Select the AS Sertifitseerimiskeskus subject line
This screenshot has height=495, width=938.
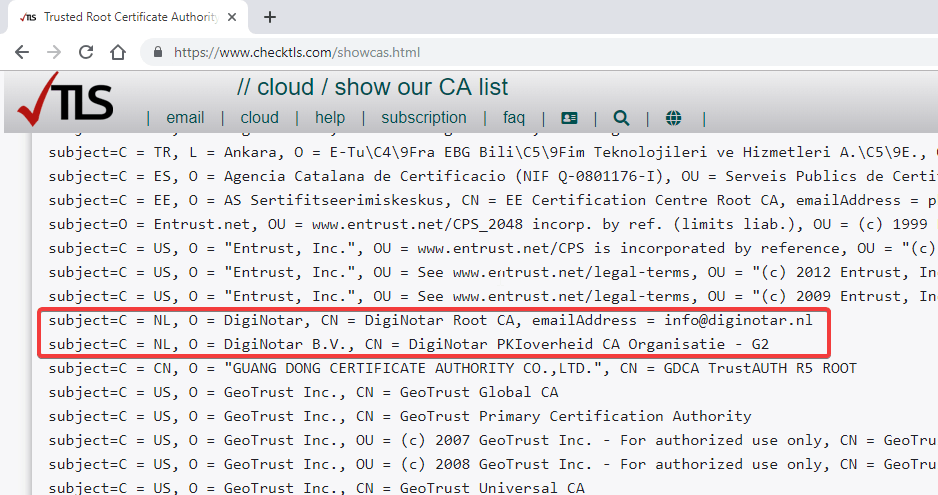tap(493, 201)
